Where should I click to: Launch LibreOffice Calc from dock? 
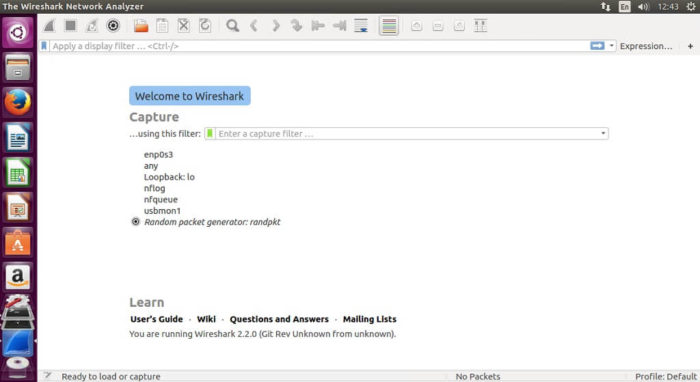point(18,172)
